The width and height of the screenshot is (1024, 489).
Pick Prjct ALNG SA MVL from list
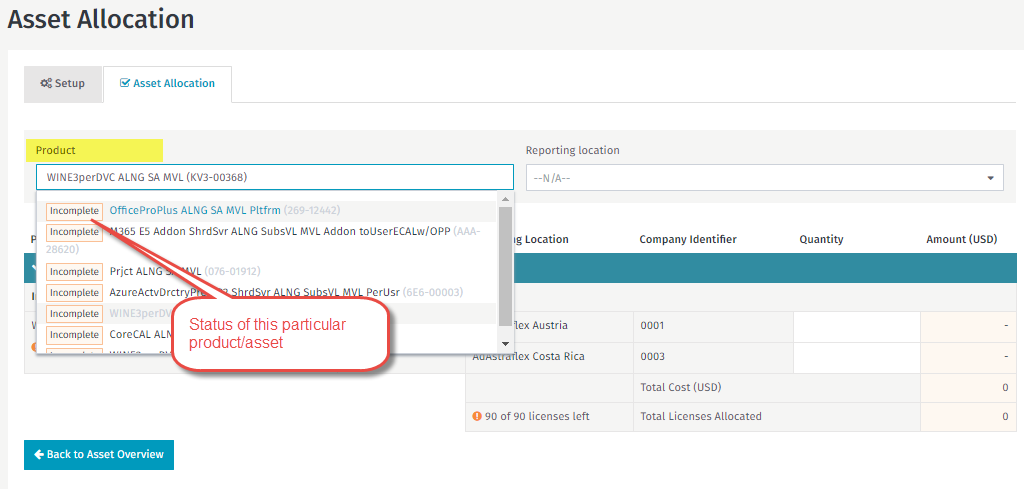pos(156,271)
